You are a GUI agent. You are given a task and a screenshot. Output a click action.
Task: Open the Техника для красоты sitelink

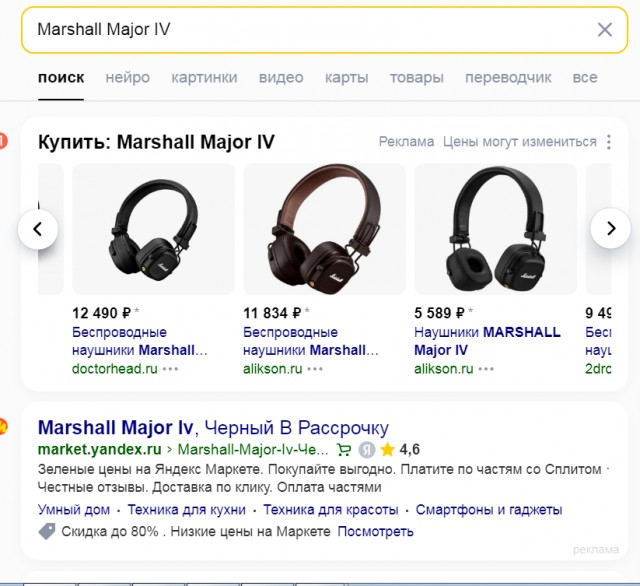pos(331,510)
